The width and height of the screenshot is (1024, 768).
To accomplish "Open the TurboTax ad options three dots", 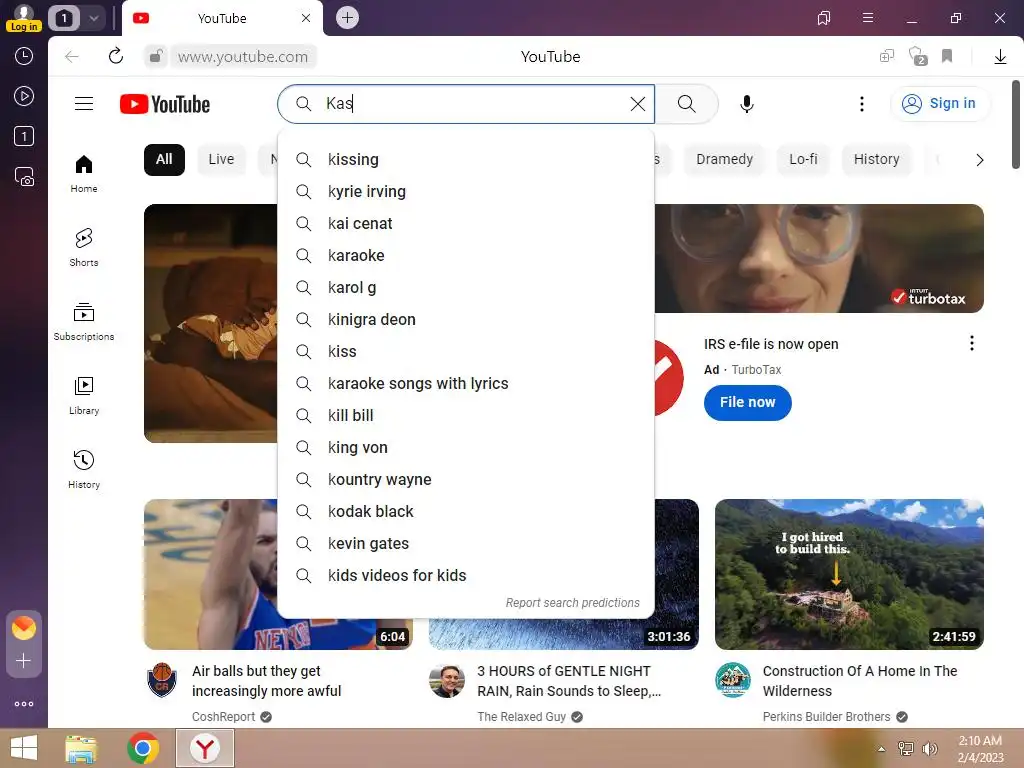I will click(971, 344).
